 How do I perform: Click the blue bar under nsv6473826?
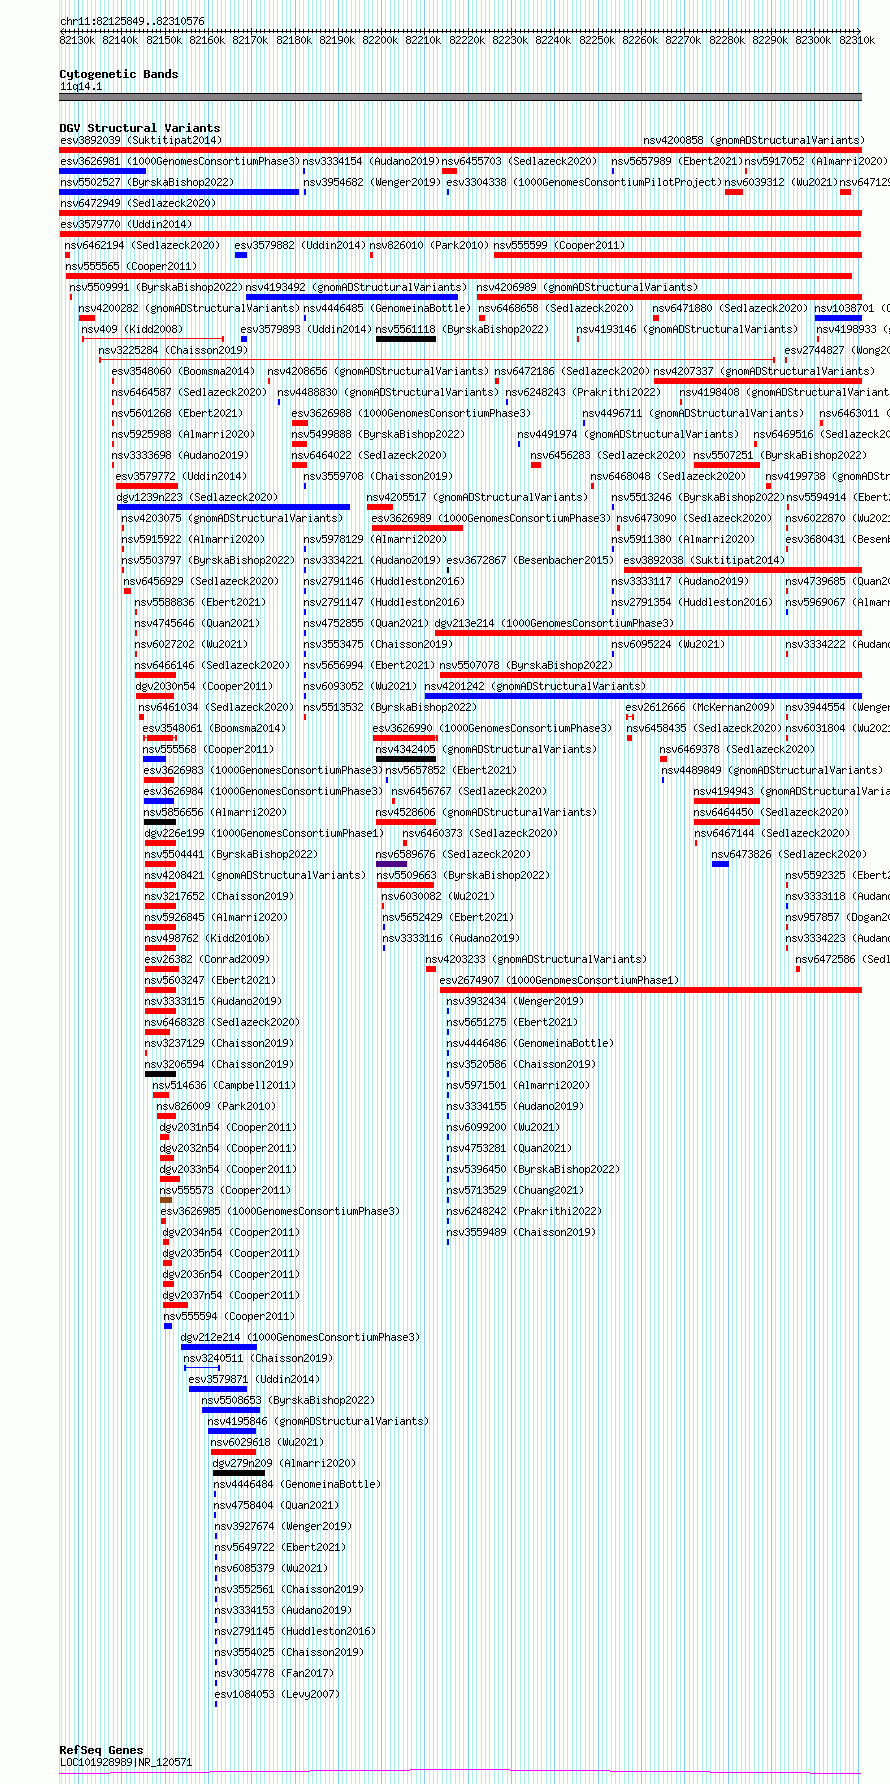720,864
